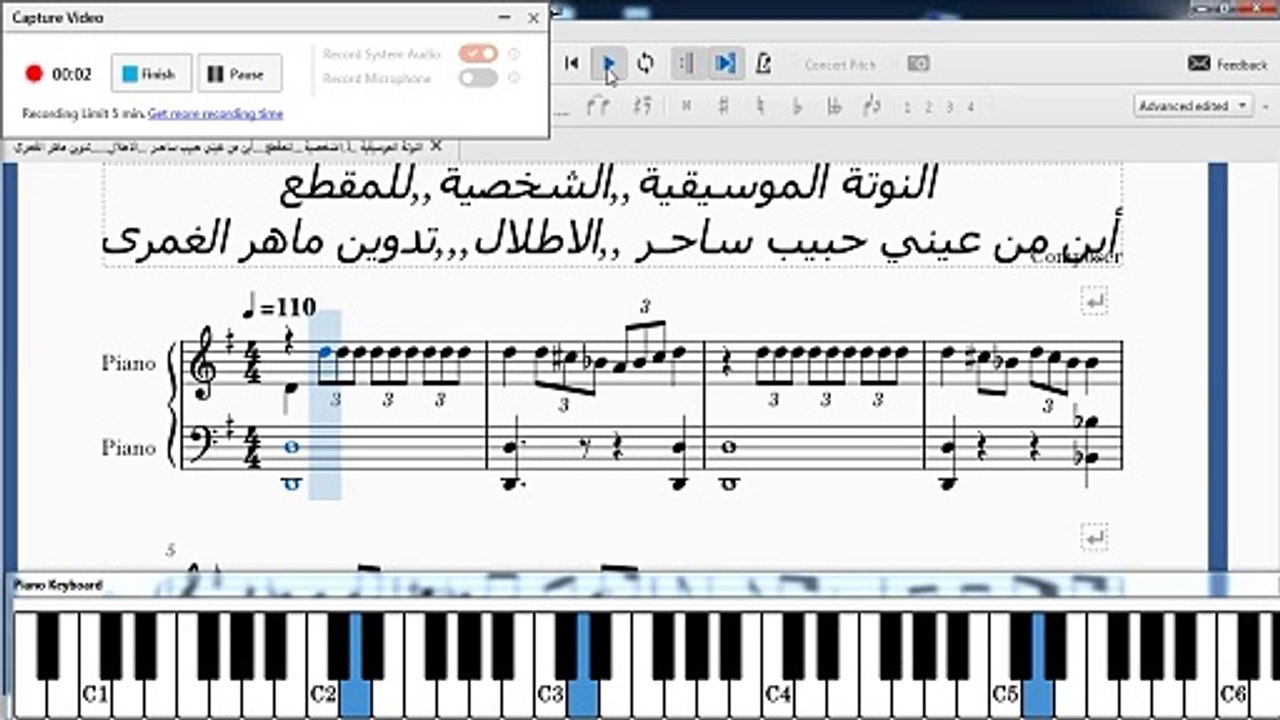The width and height of the screenshot is (1280, 720).
Task: Minimize the Capture Video window
Action: click(503, 18)
